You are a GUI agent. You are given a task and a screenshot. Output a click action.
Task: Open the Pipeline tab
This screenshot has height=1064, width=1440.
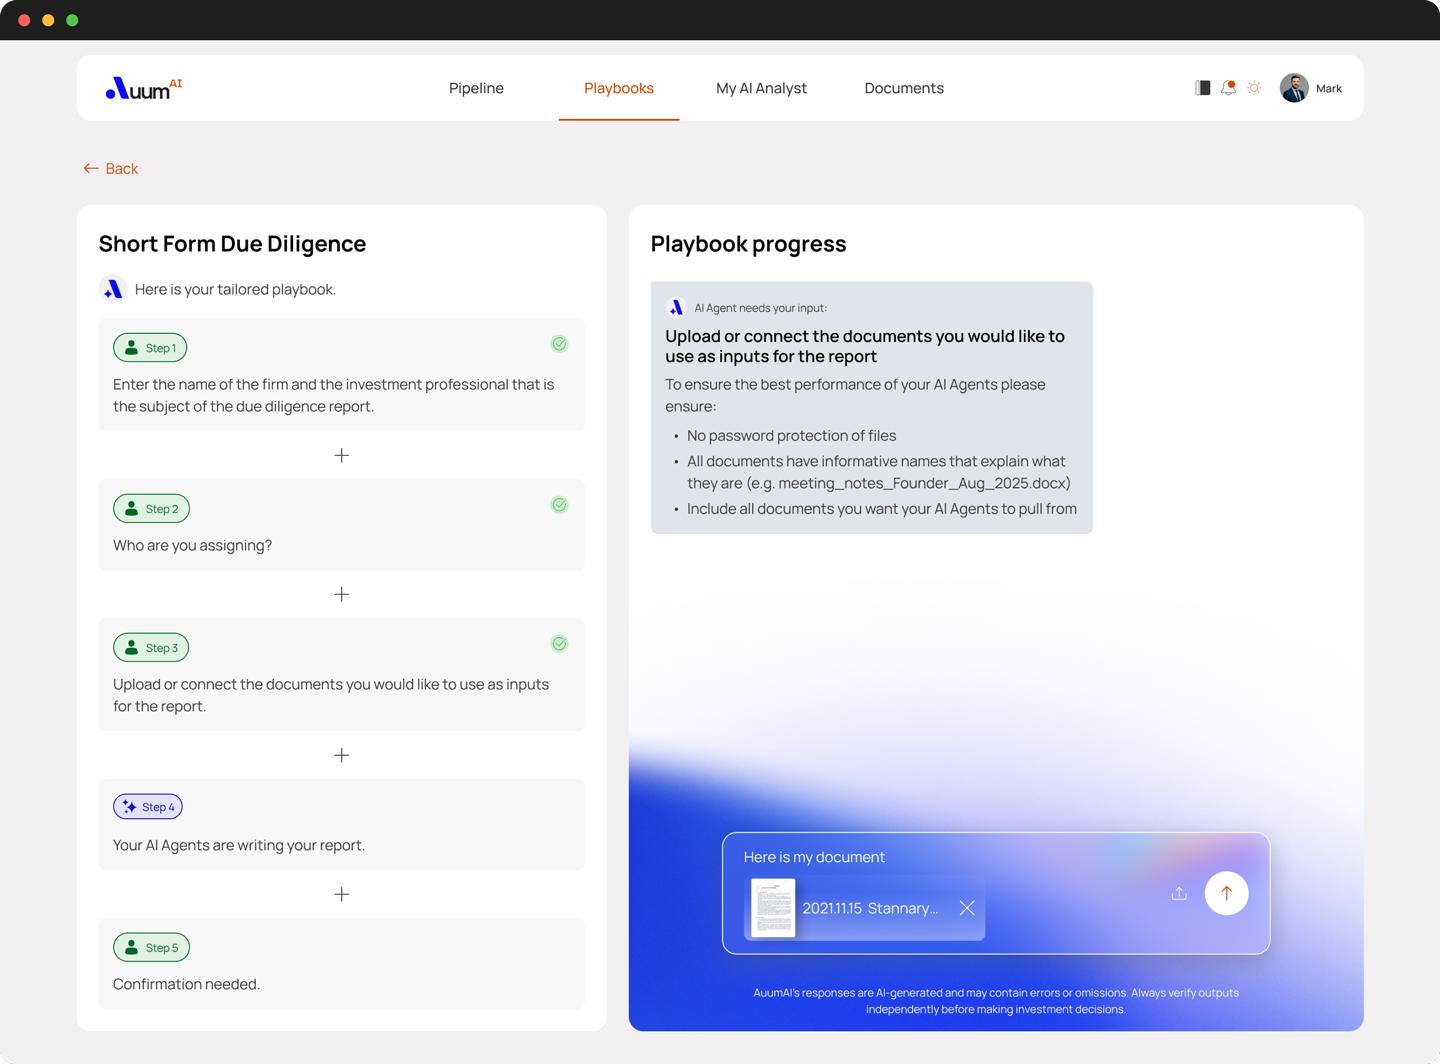tap(476, 88)
